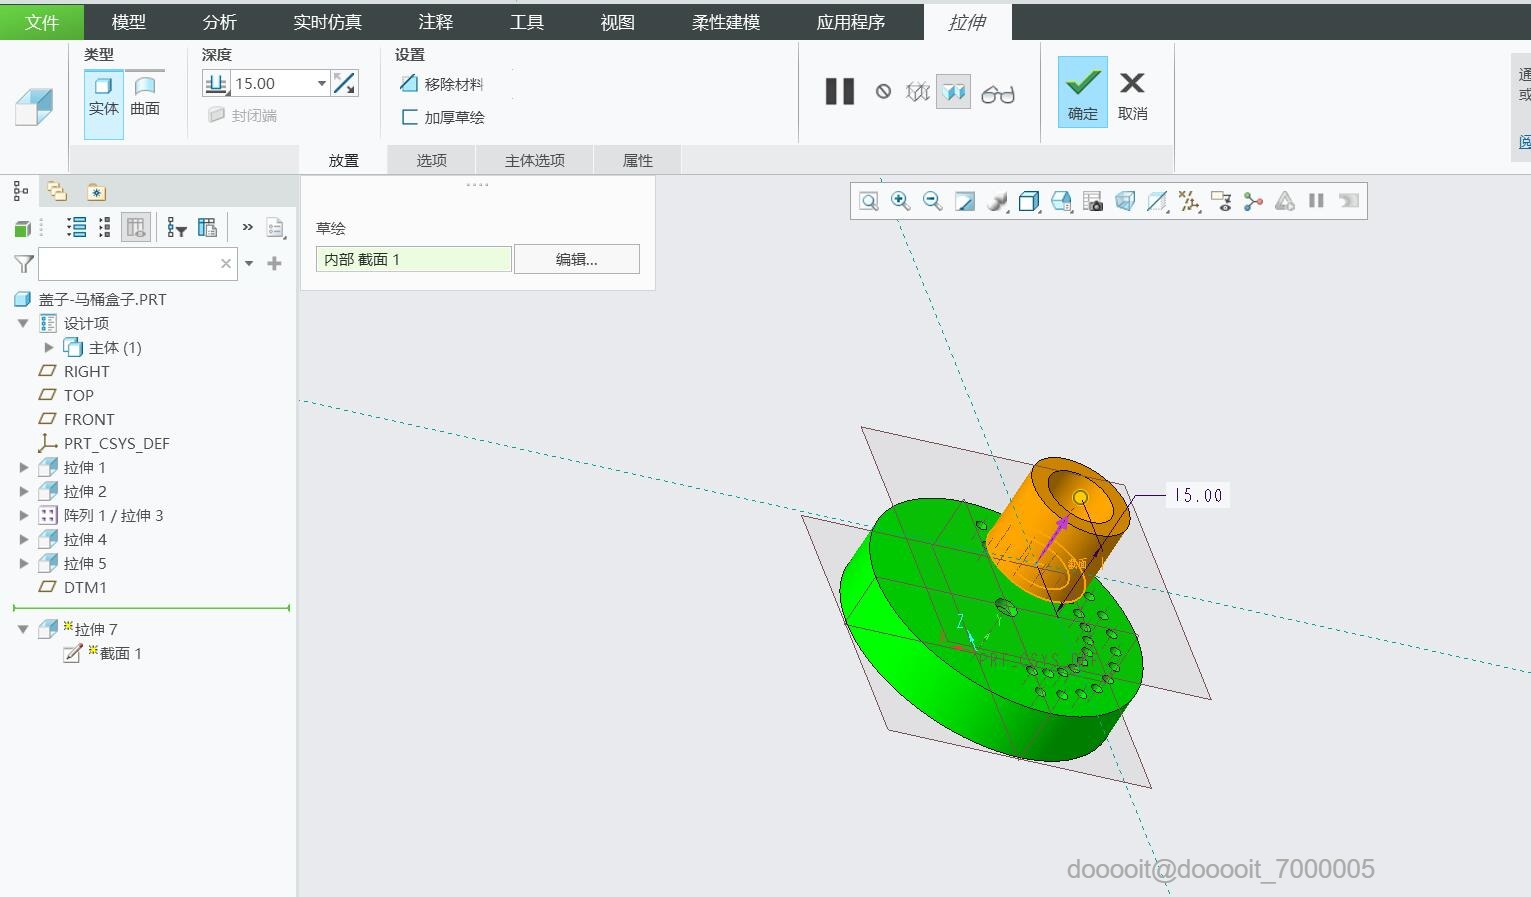This screenshot has width=1531, height=897.
Task: Click the pause feature icon in ribbon
Action: click(840, 92)
